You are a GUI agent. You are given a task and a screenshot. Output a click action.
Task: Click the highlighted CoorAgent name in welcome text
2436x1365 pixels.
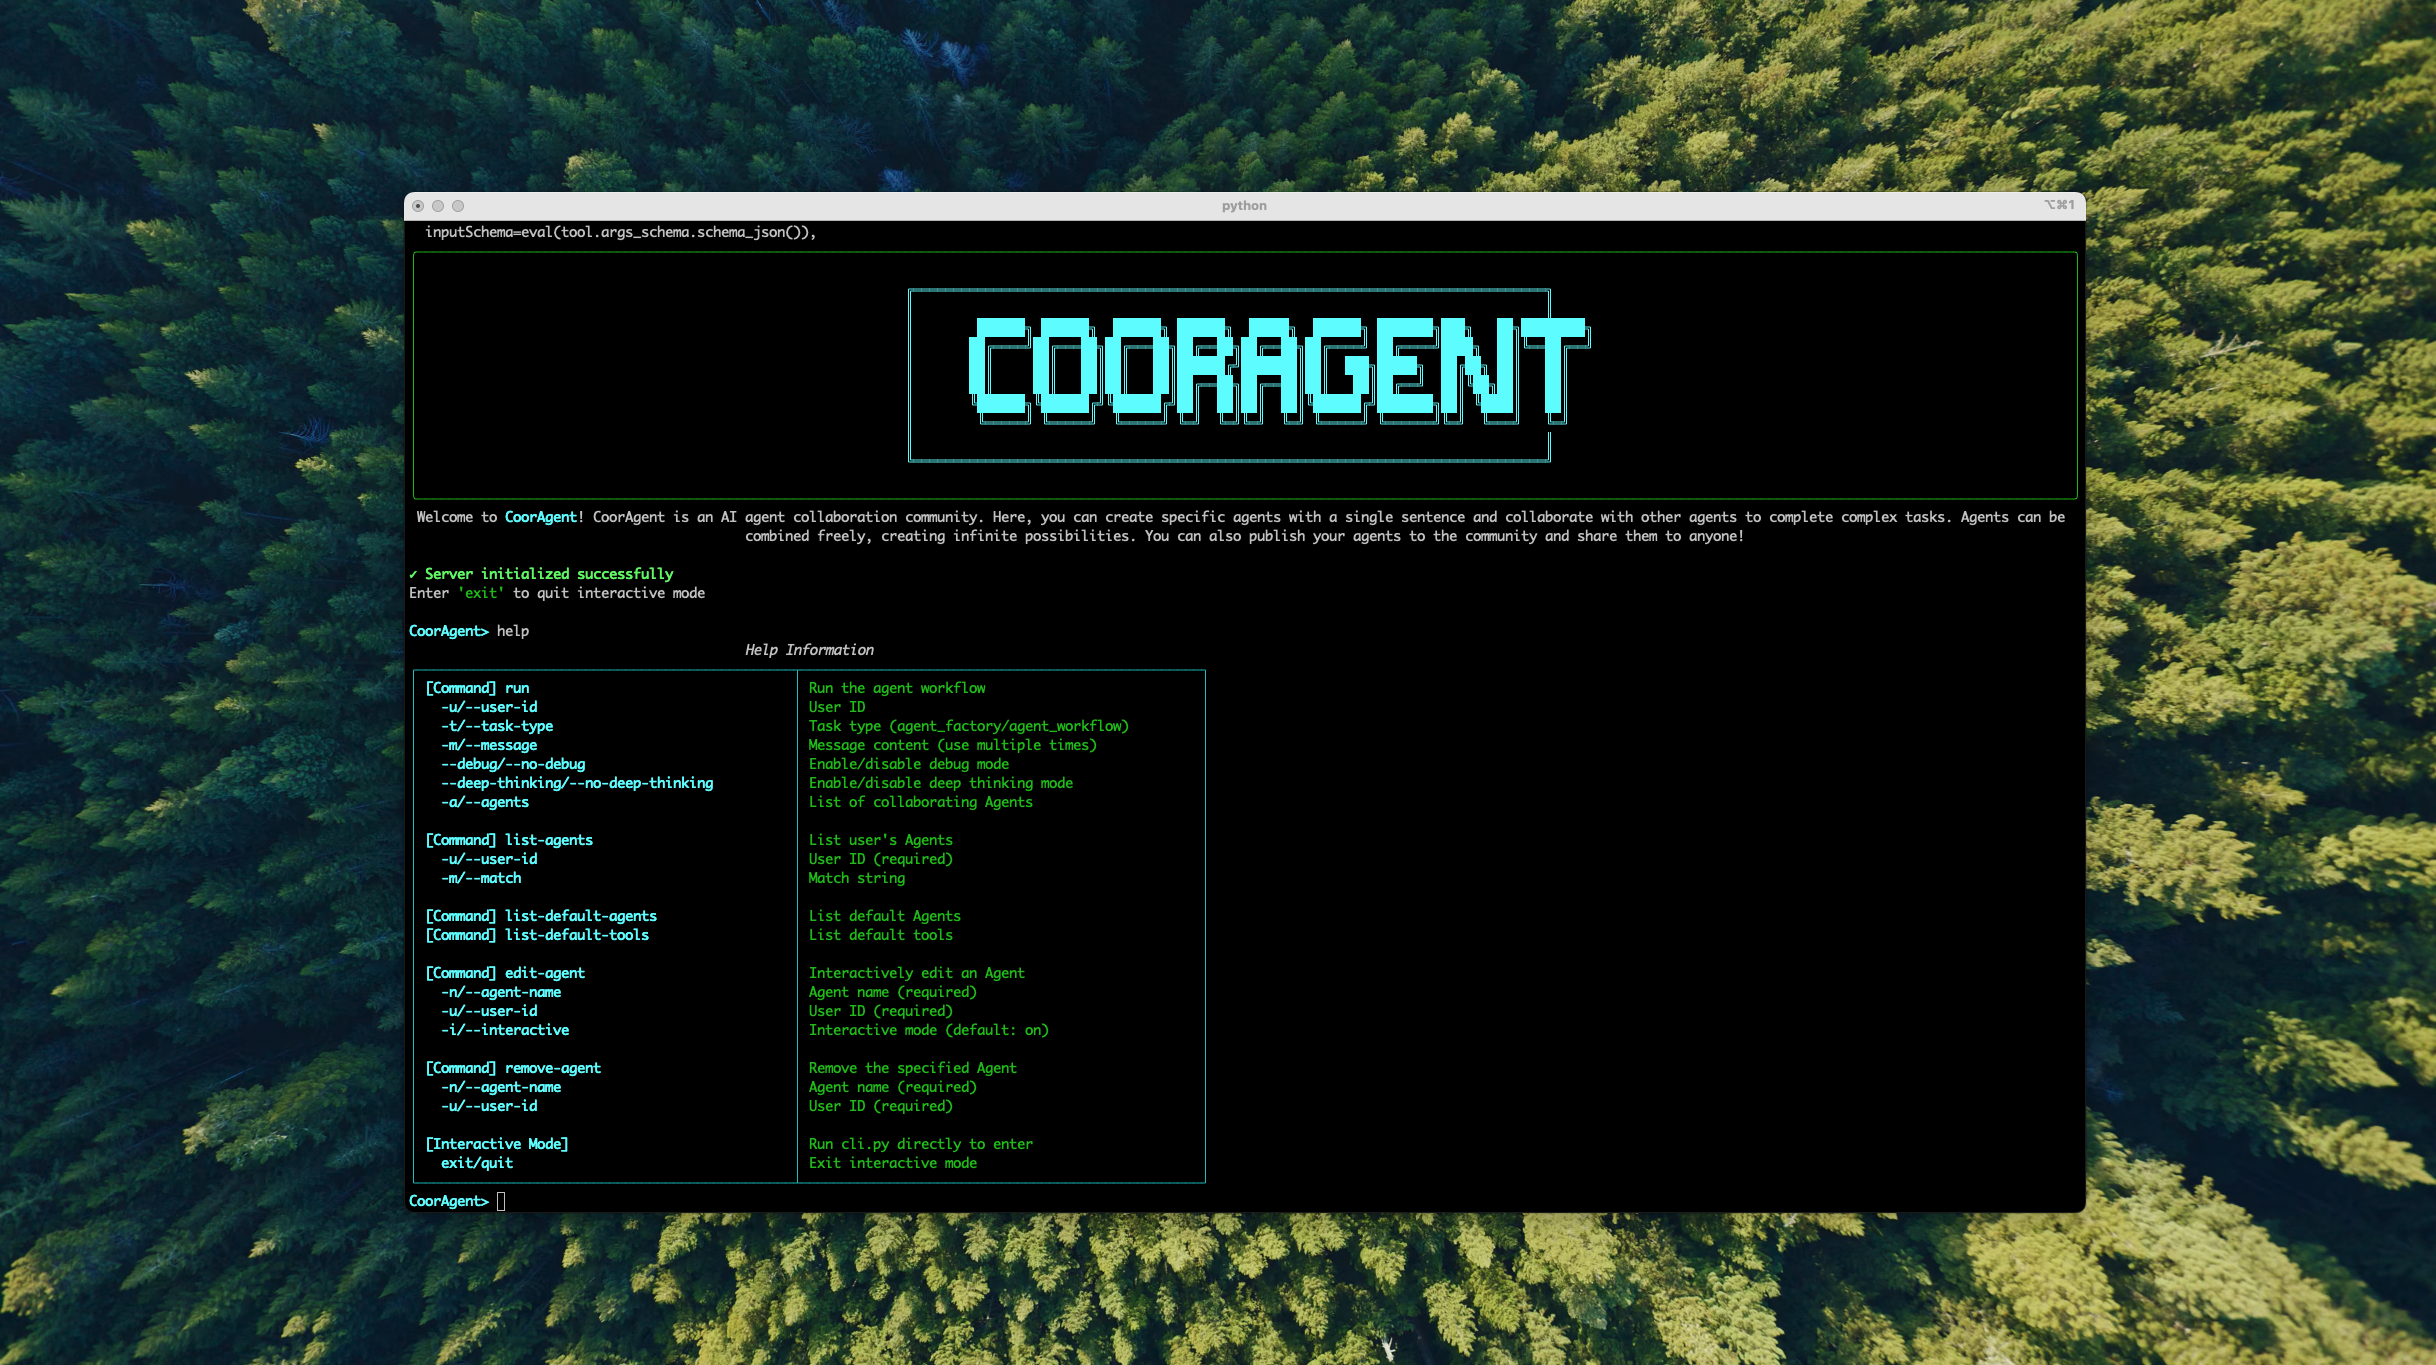click(540, 517)
